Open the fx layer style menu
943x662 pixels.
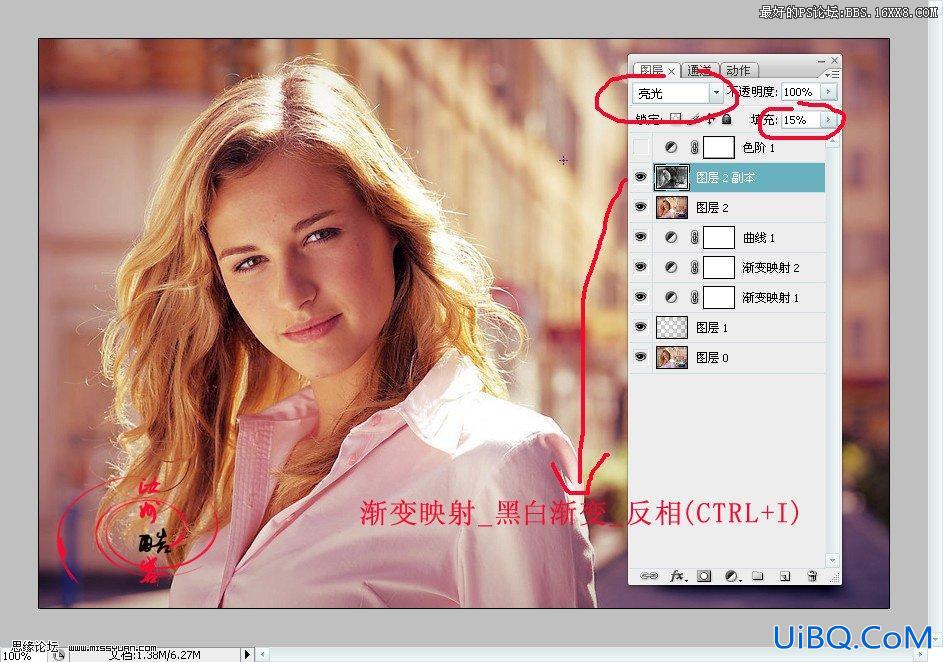tap(678, 575)
